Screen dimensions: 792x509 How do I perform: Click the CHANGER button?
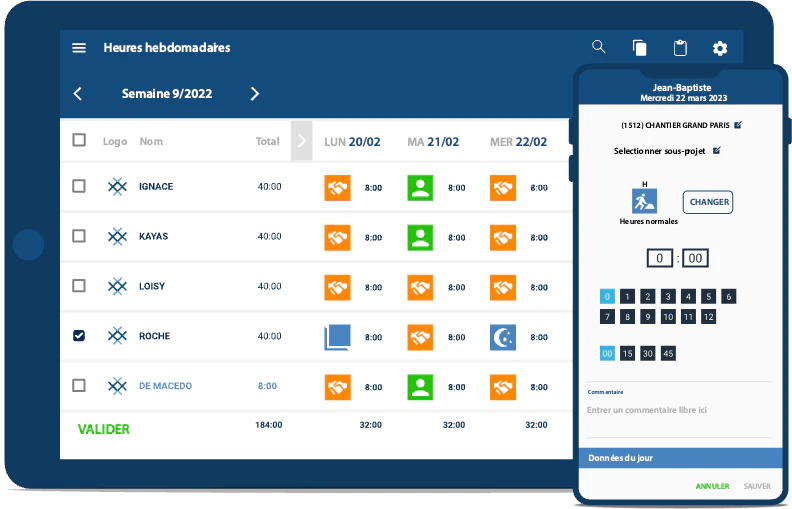(708, 202)
